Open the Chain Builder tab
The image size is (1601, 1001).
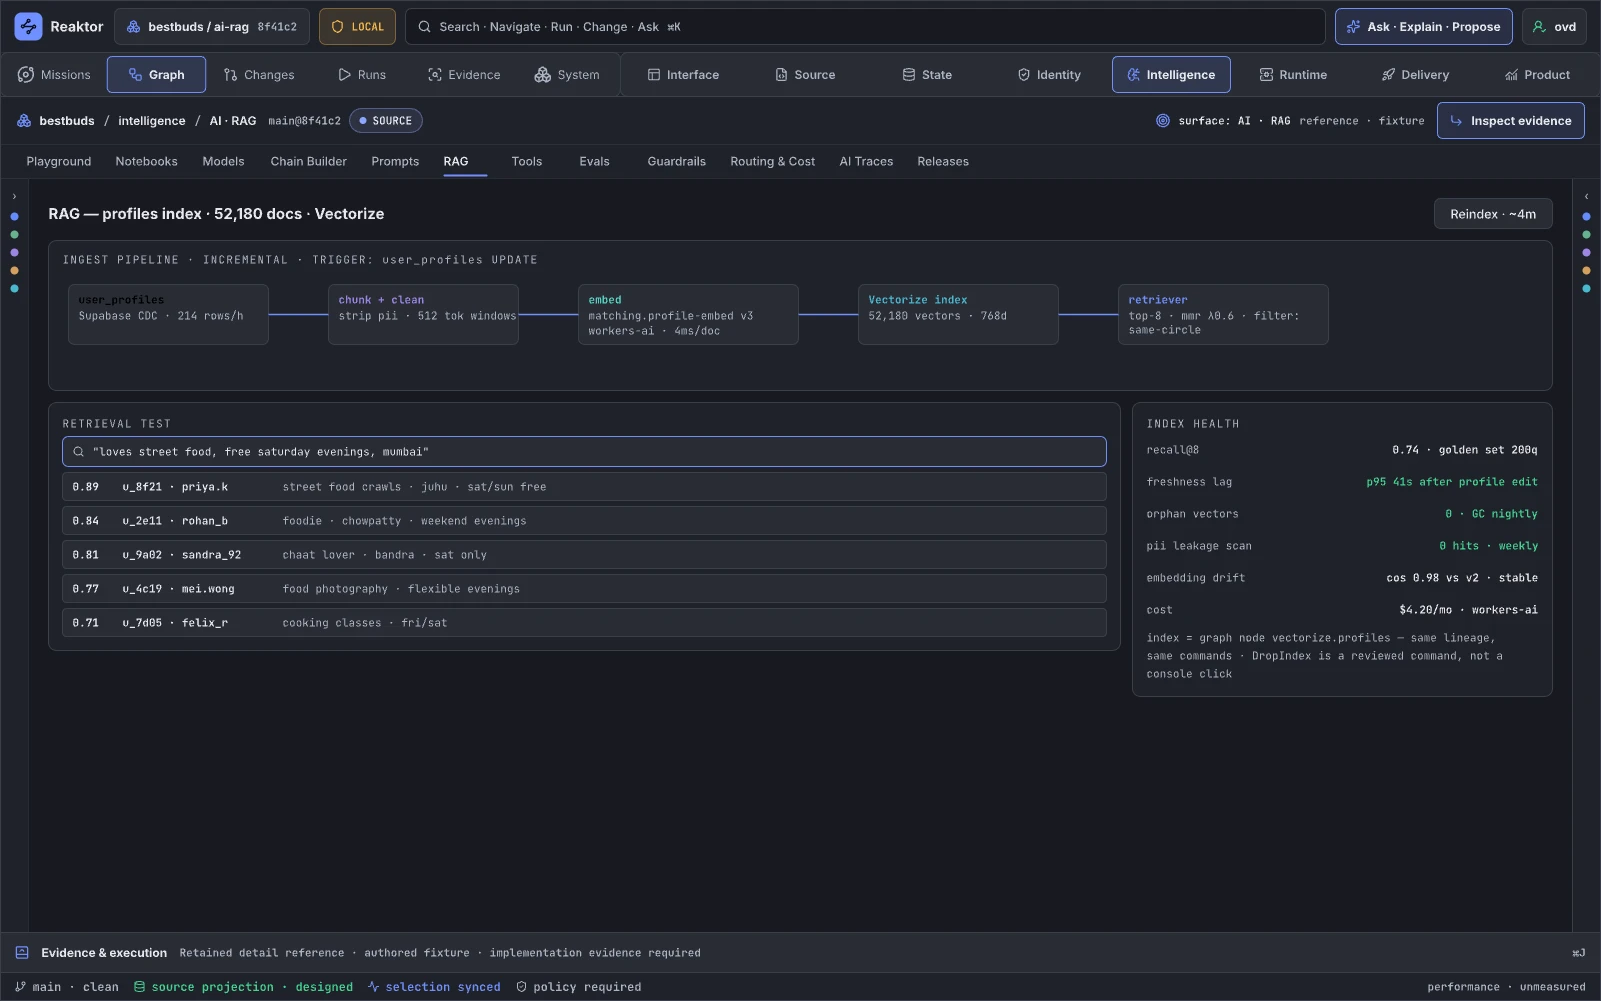tap(308, 161)
